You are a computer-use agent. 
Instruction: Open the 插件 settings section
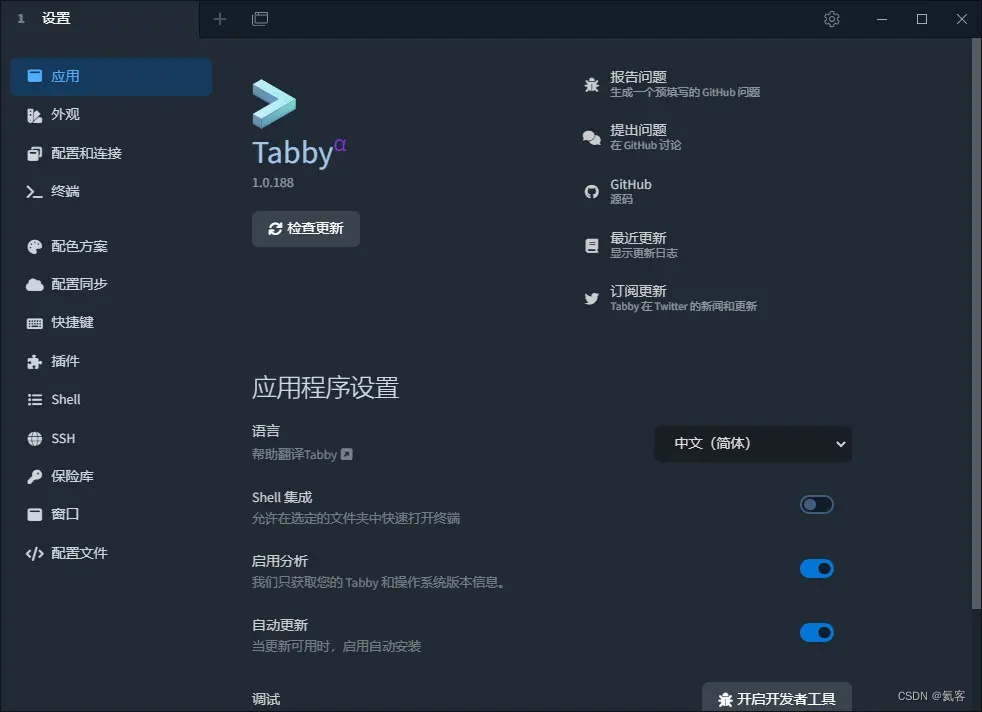coord(111,362)
